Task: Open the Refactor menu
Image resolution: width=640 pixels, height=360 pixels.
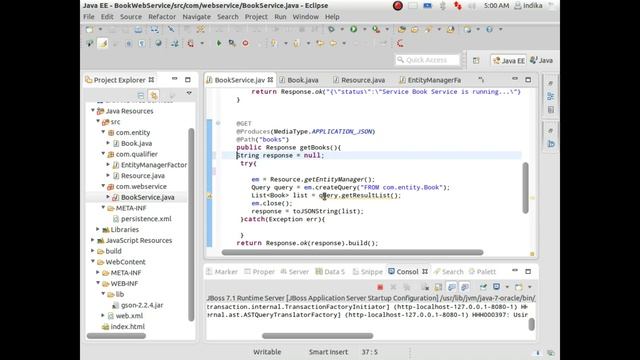Action: pyautogui.click(x=162, y=17)
